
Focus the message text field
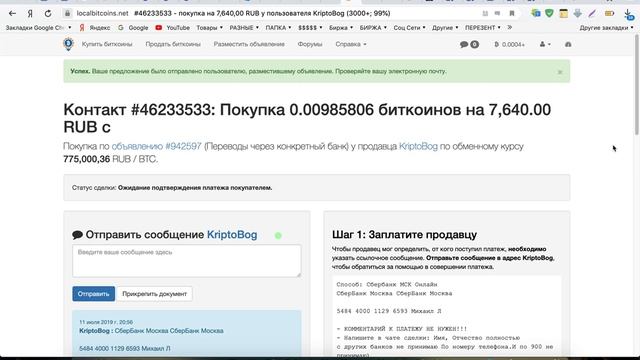[187, 260]
